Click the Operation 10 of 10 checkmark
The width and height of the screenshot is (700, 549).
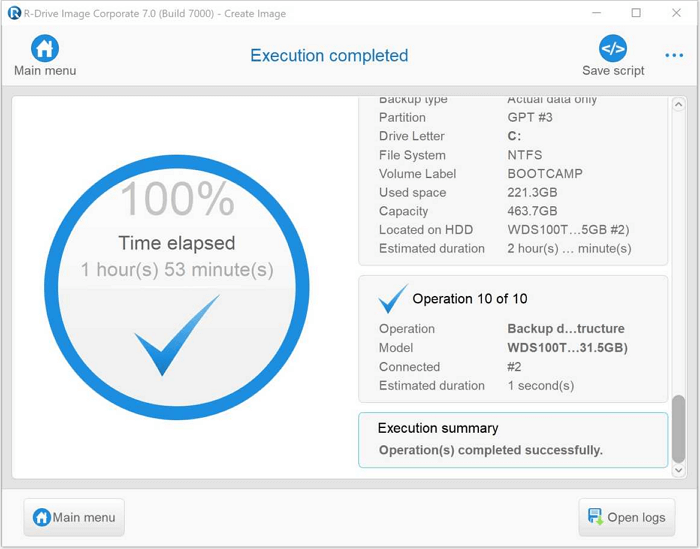point(392,299)
